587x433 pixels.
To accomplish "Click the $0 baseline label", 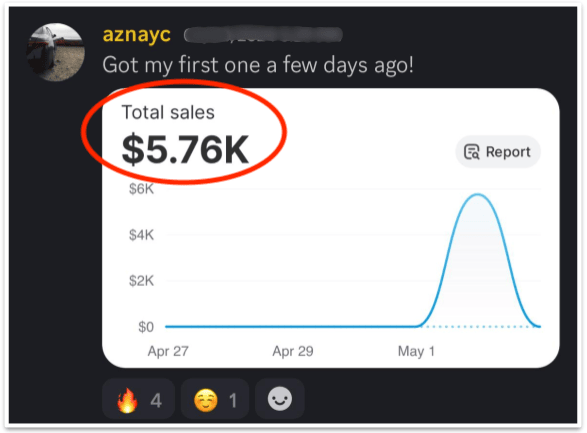I will tap(146, 327).
